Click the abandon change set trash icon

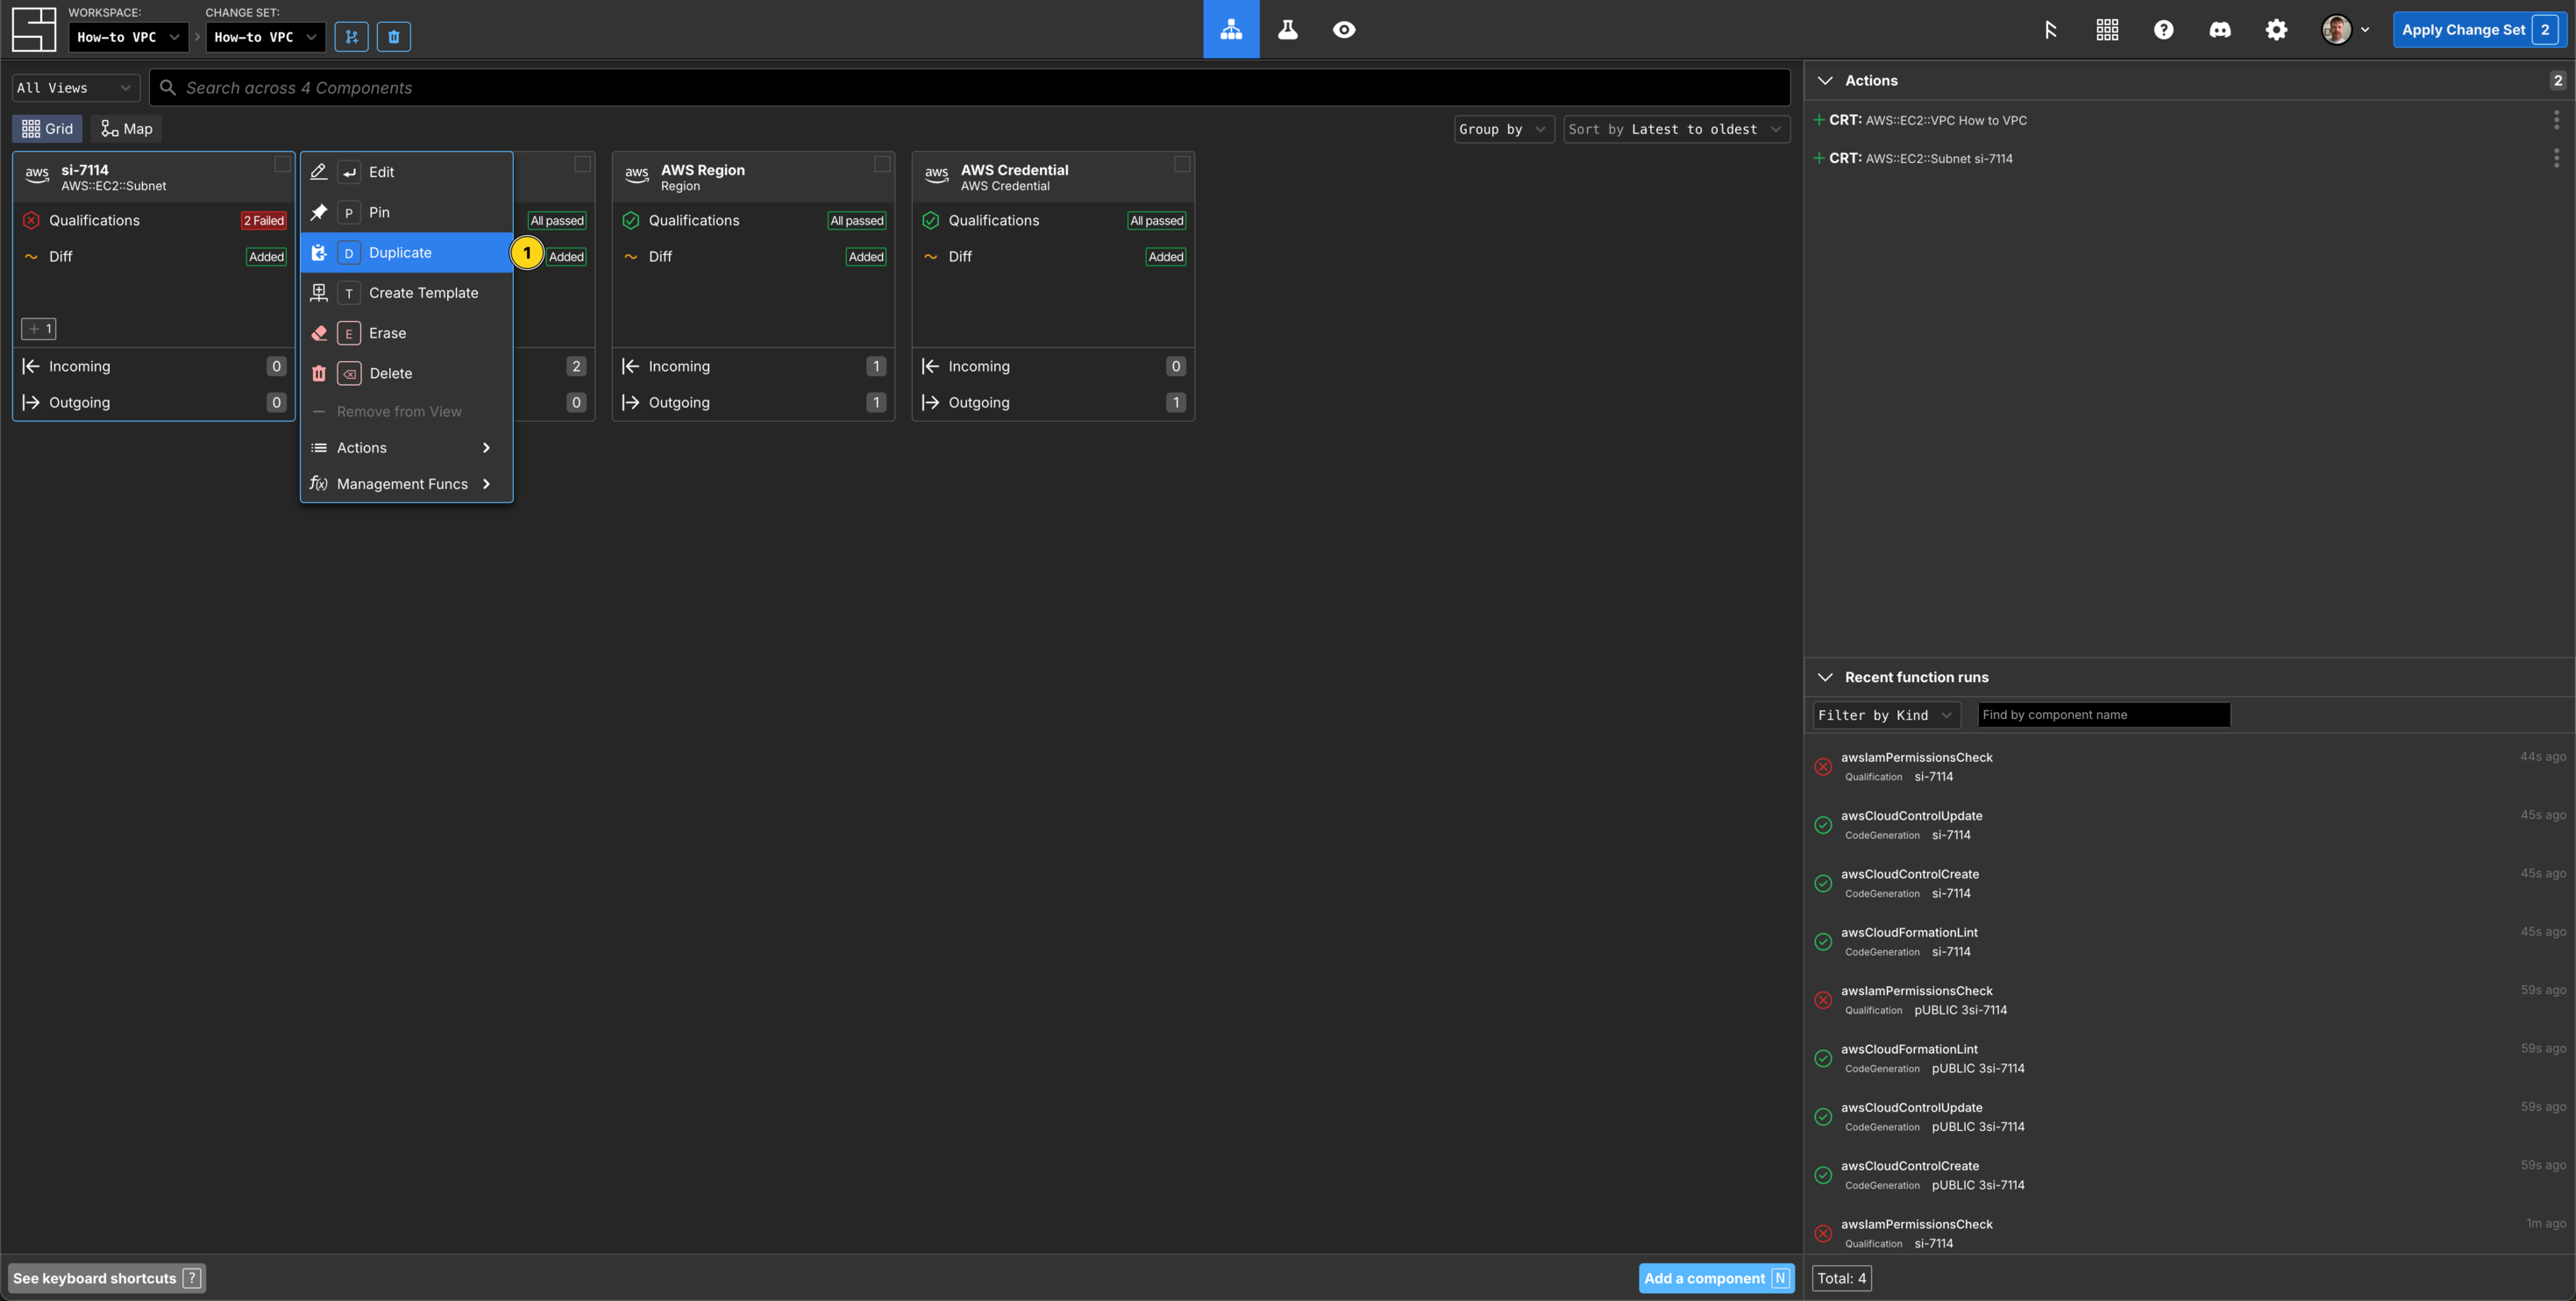click(394, 37)
